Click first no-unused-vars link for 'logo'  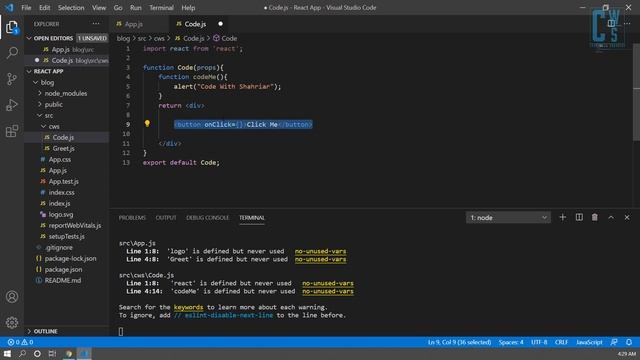320,251
